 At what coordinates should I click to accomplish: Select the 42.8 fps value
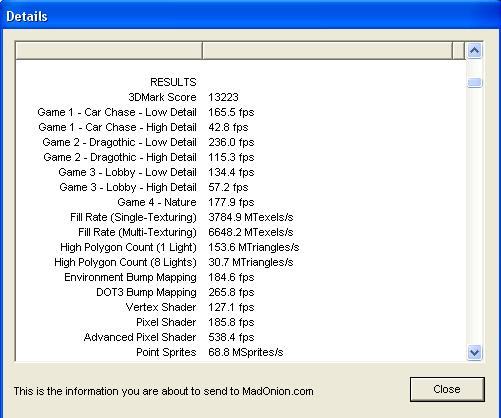[228, 127]
